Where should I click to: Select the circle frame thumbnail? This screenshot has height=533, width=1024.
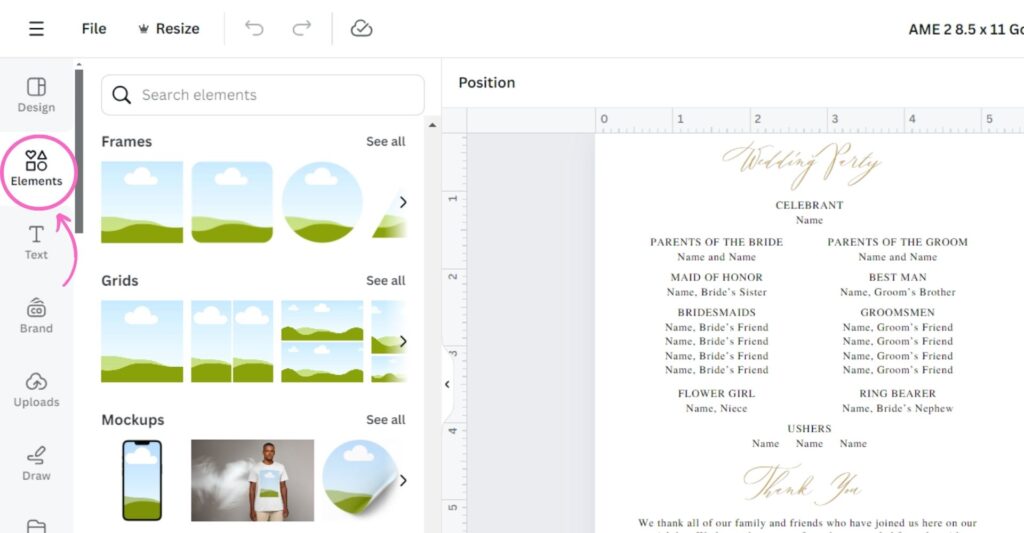(322, 202)
